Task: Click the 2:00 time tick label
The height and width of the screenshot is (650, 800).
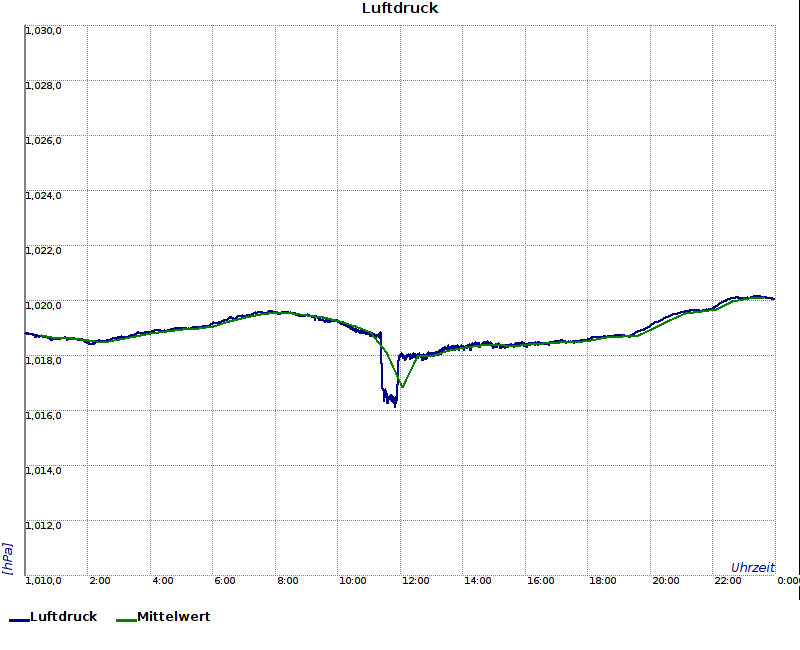Action: (99, 581)
